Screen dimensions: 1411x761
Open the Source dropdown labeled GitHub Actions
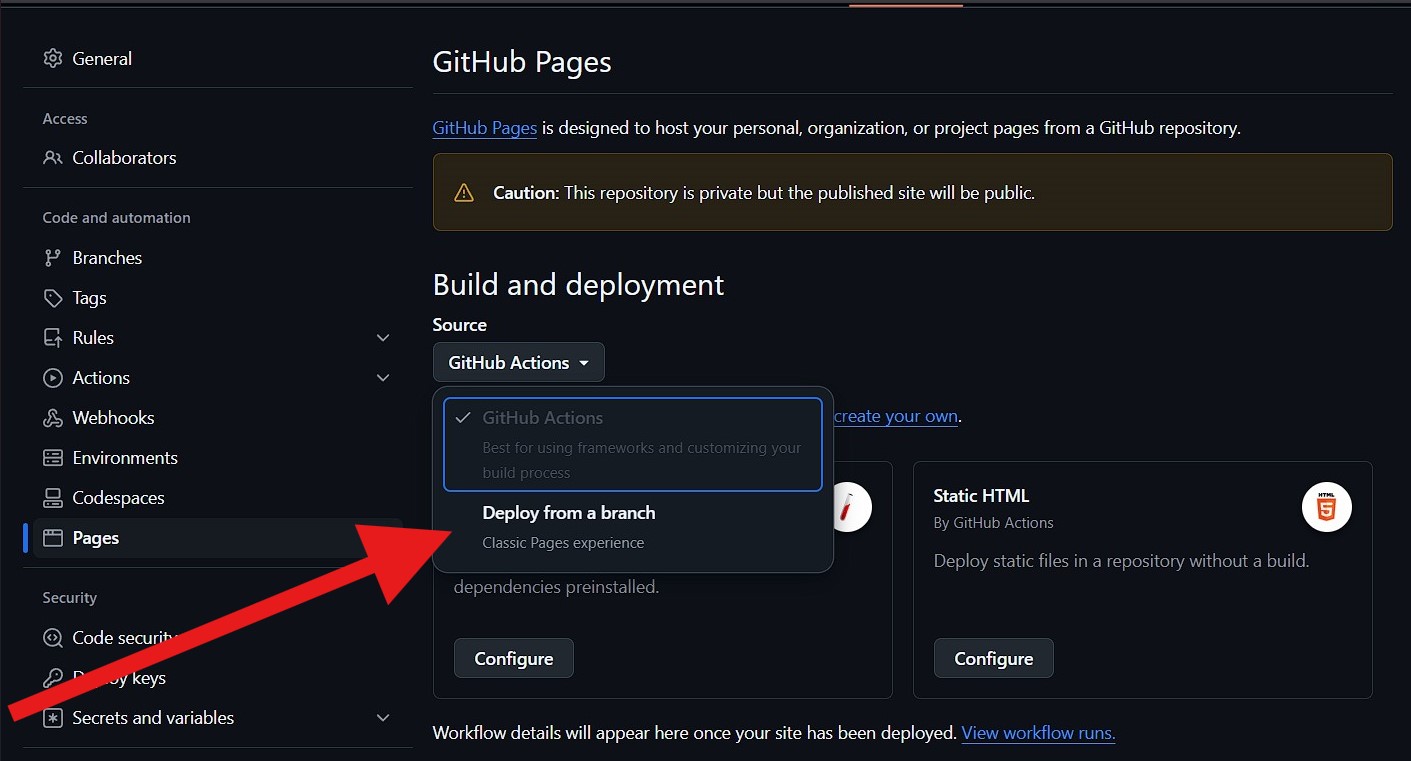[x=518, y=361]
